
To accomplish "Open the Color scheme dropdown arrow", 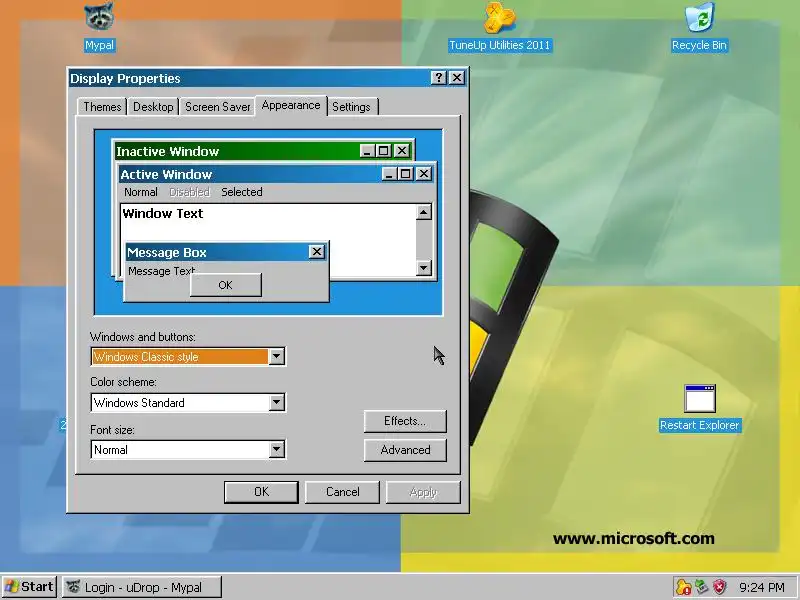I will (x=276, y=402).
